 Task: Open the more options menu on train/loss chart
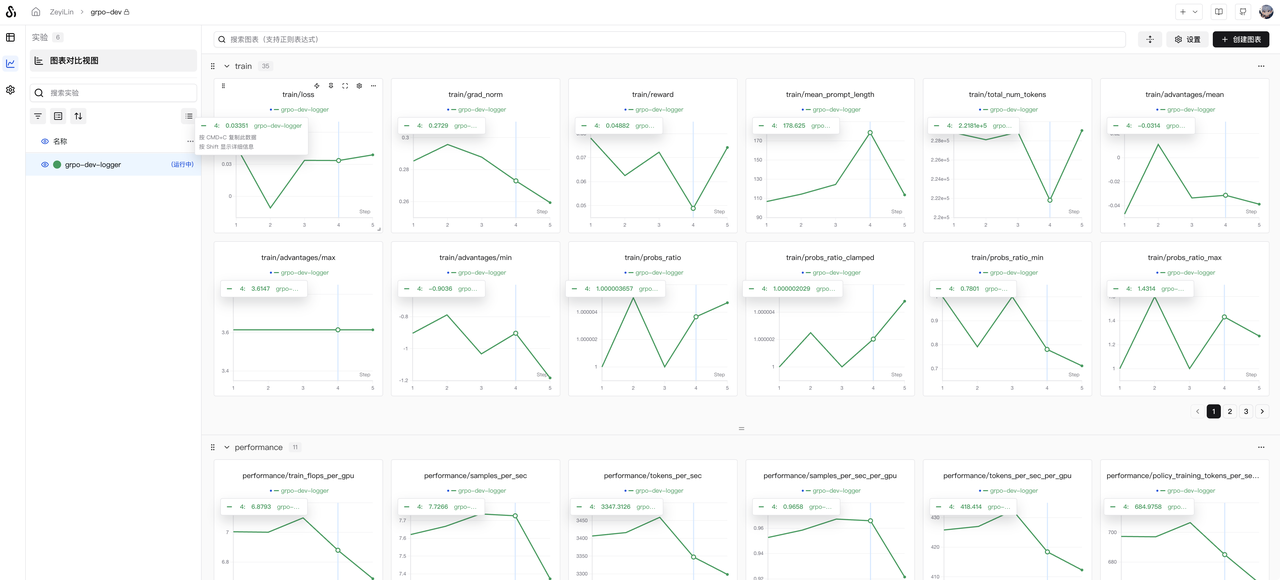coord(373,86)
